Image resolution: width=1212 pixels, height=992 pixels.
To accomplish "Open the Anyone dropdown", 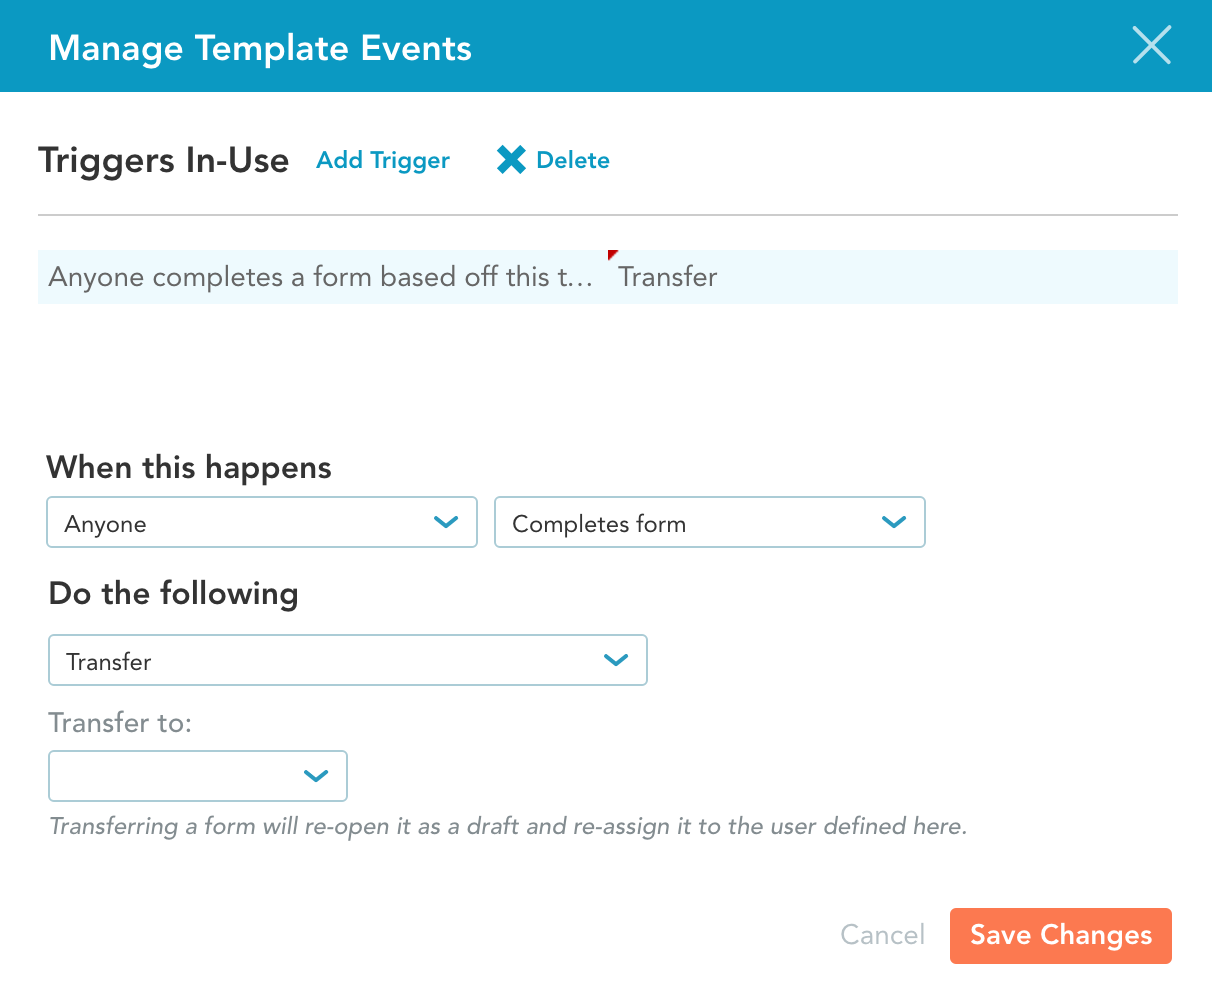I will point(262,523).
